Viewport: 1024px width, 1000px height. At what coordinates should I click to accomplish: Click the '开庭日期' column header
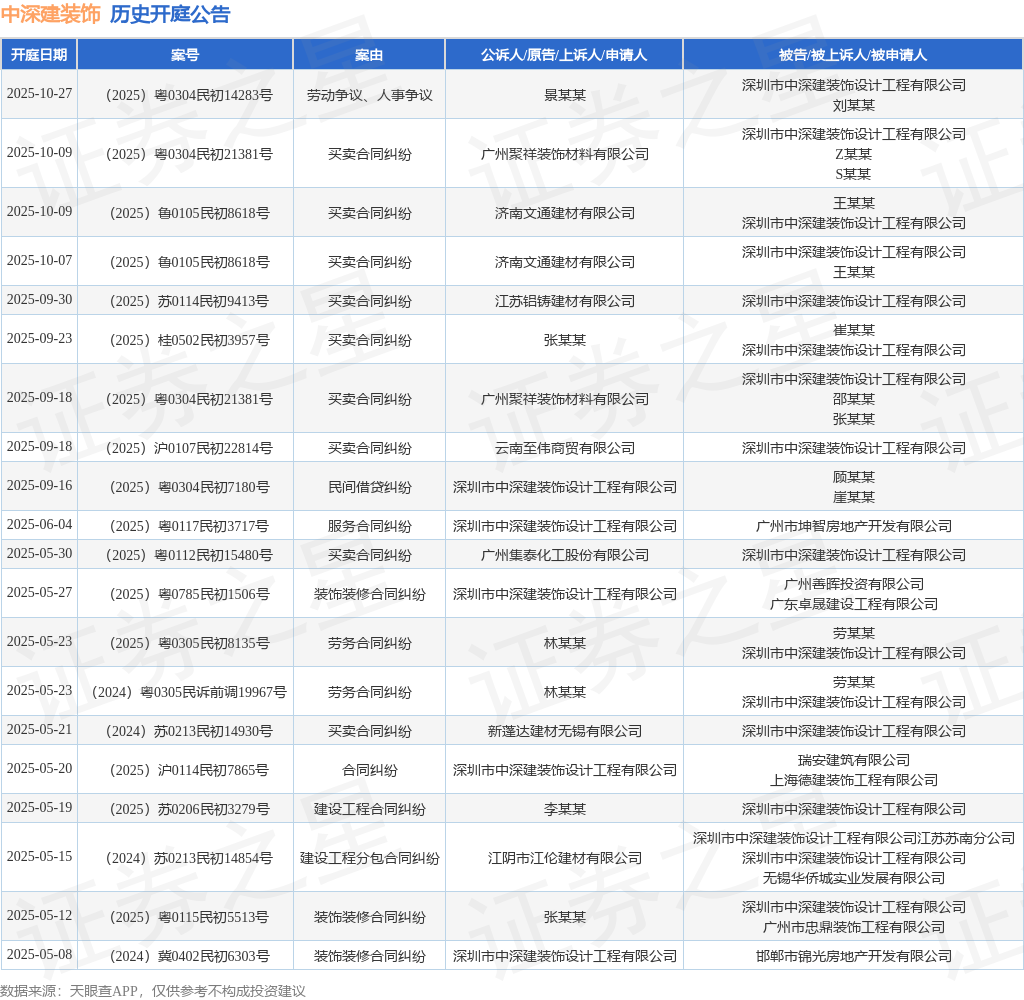39,55
